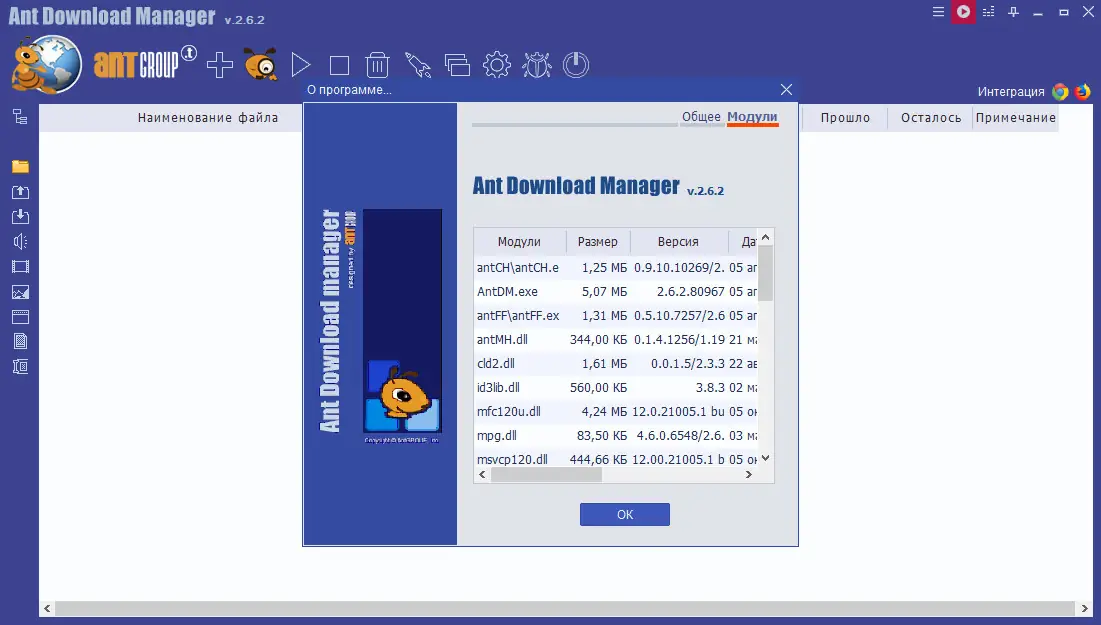
Task: Open the hamburger menu in title bar
Action: (938, 12)
